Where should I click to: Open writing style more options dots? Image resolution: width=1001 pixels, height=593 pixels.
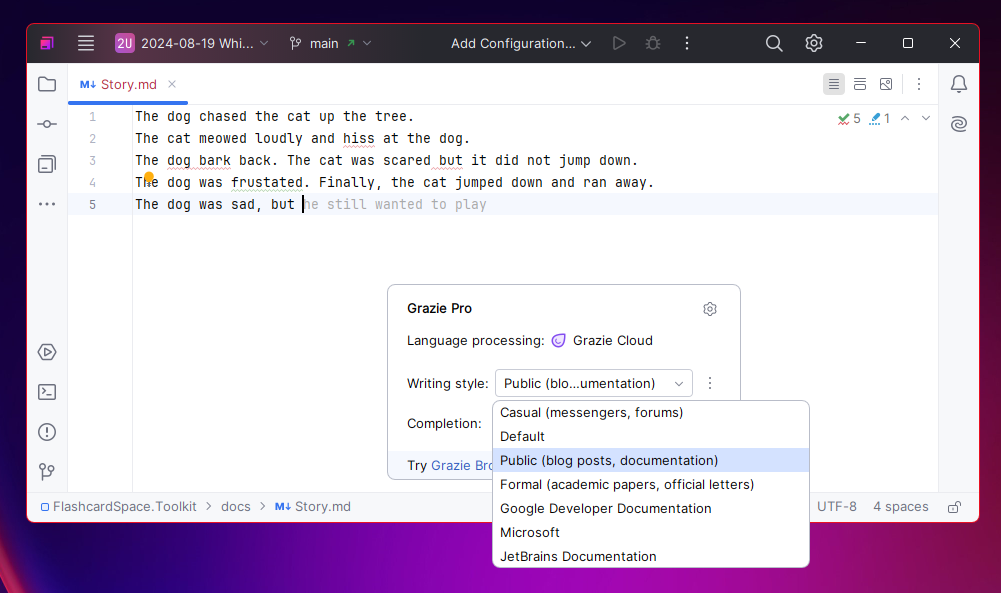tap(710, 383)
